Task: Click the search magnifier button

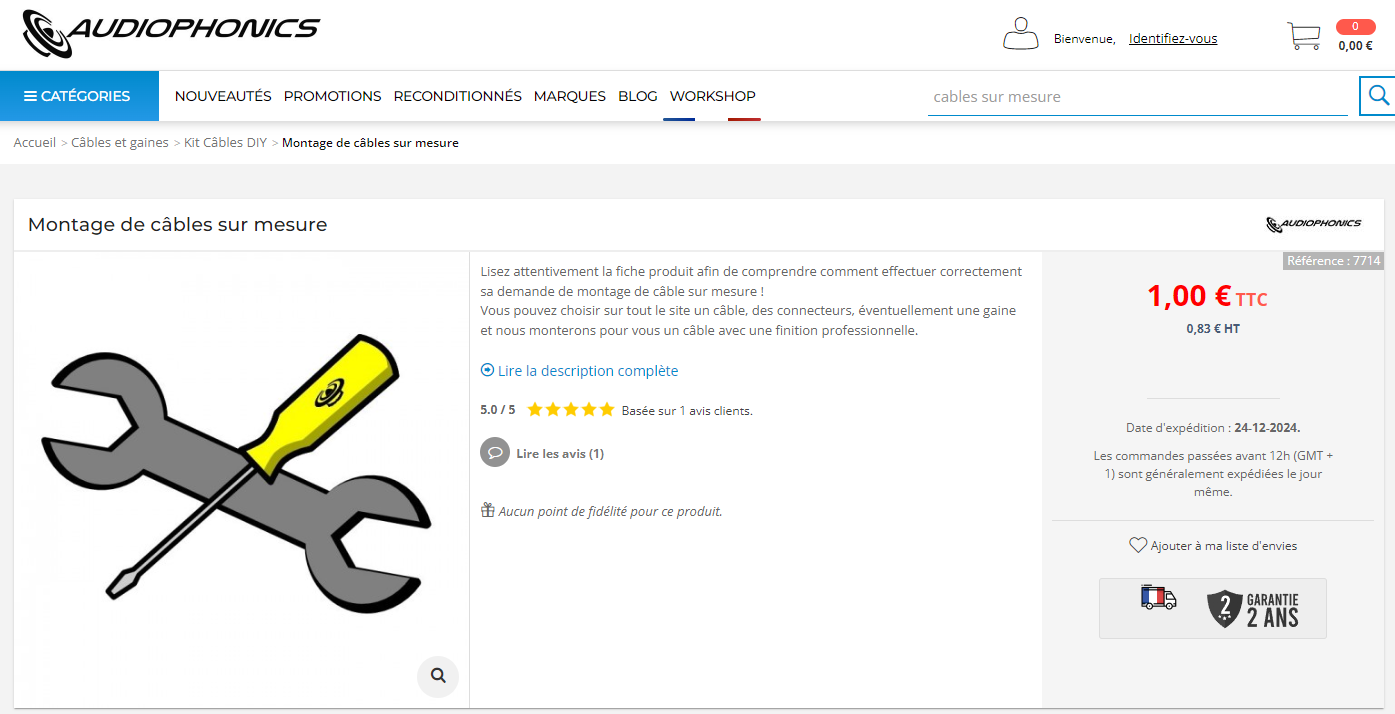Action: [1378, 96]
